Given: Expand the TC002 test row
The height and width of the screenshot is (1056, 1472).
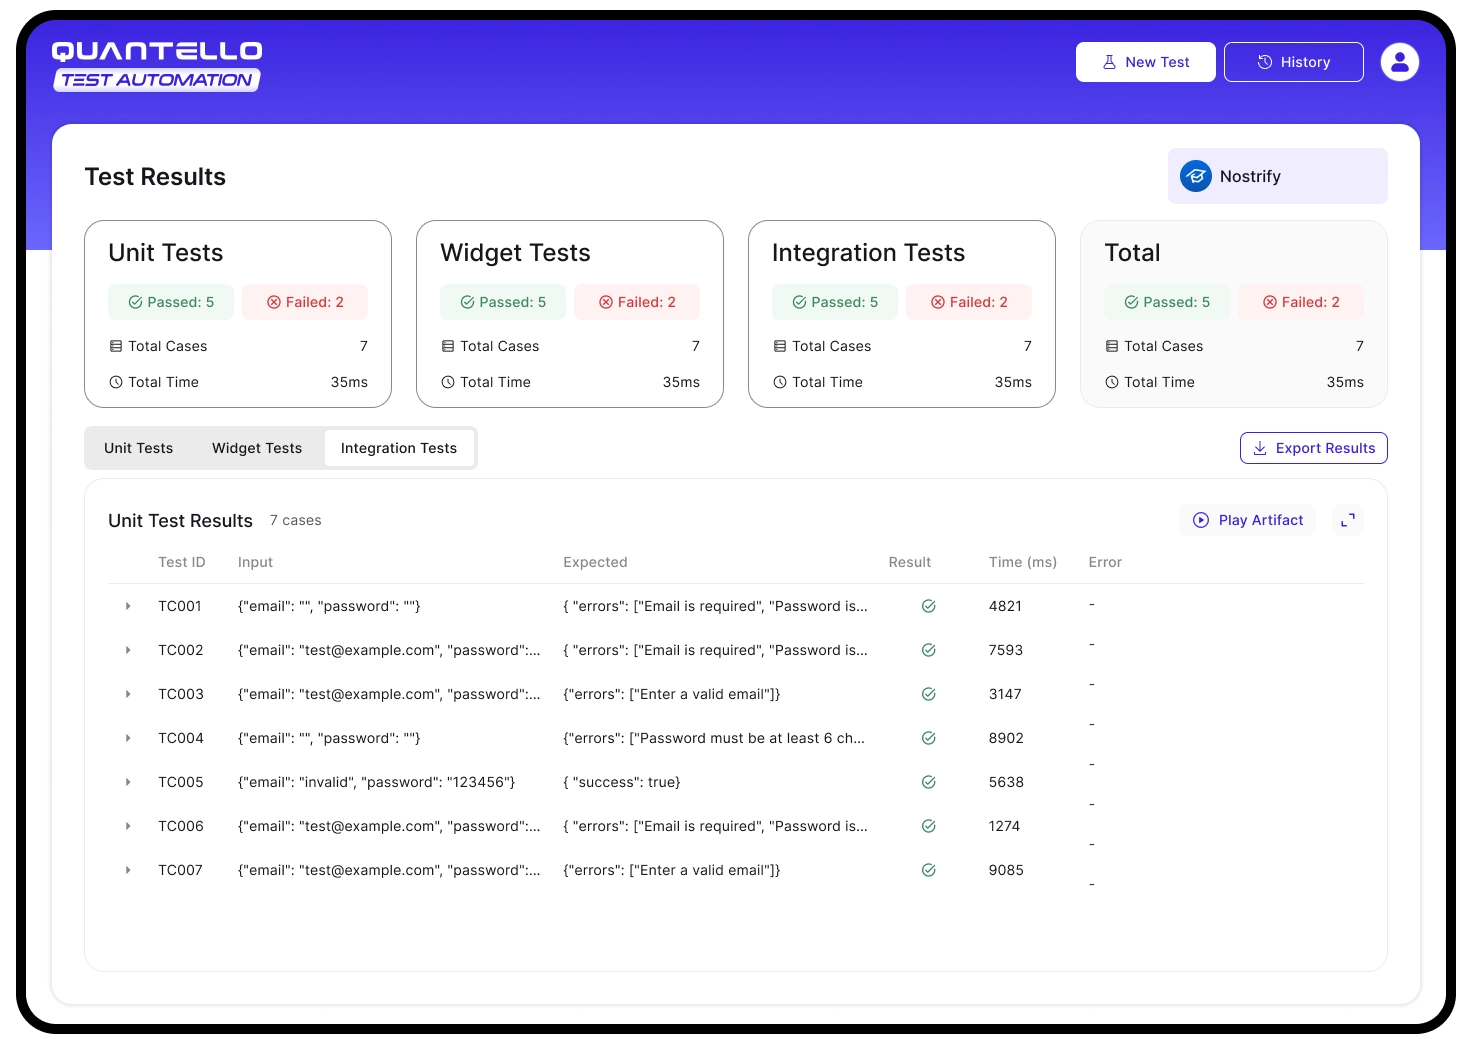Looking at the screenshot, I should tap(128, 650).
